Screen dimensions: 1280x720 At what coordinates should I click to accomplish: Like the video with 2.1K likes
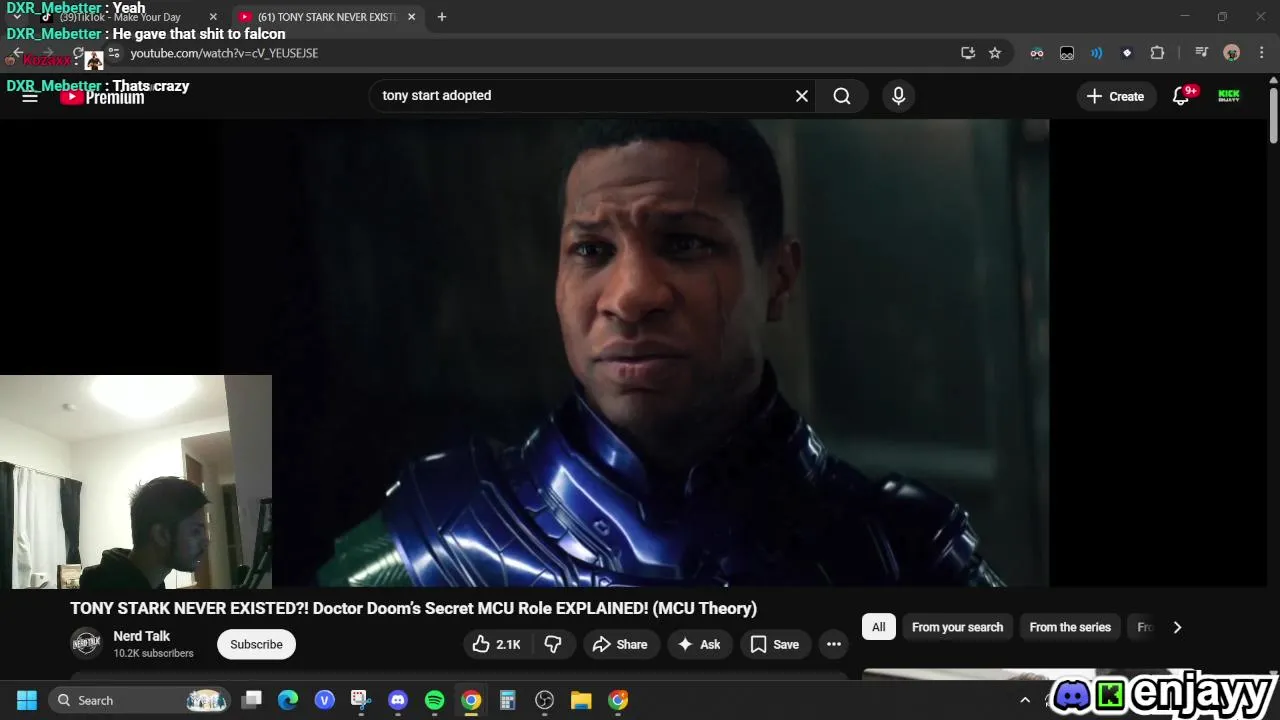[x=498, y=645]
